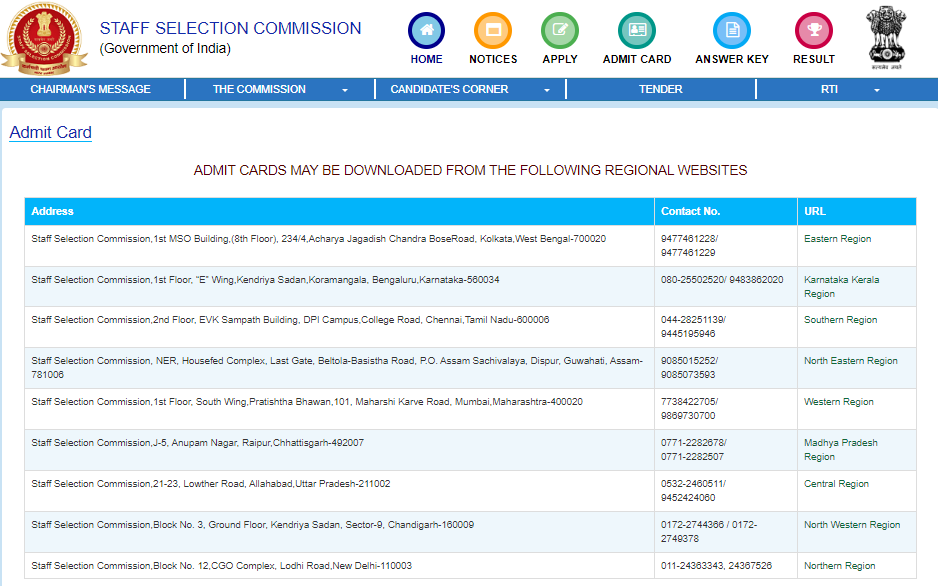Click the Address column header
This screenshot has width=938, height=586.
click(x=339, y=211)
